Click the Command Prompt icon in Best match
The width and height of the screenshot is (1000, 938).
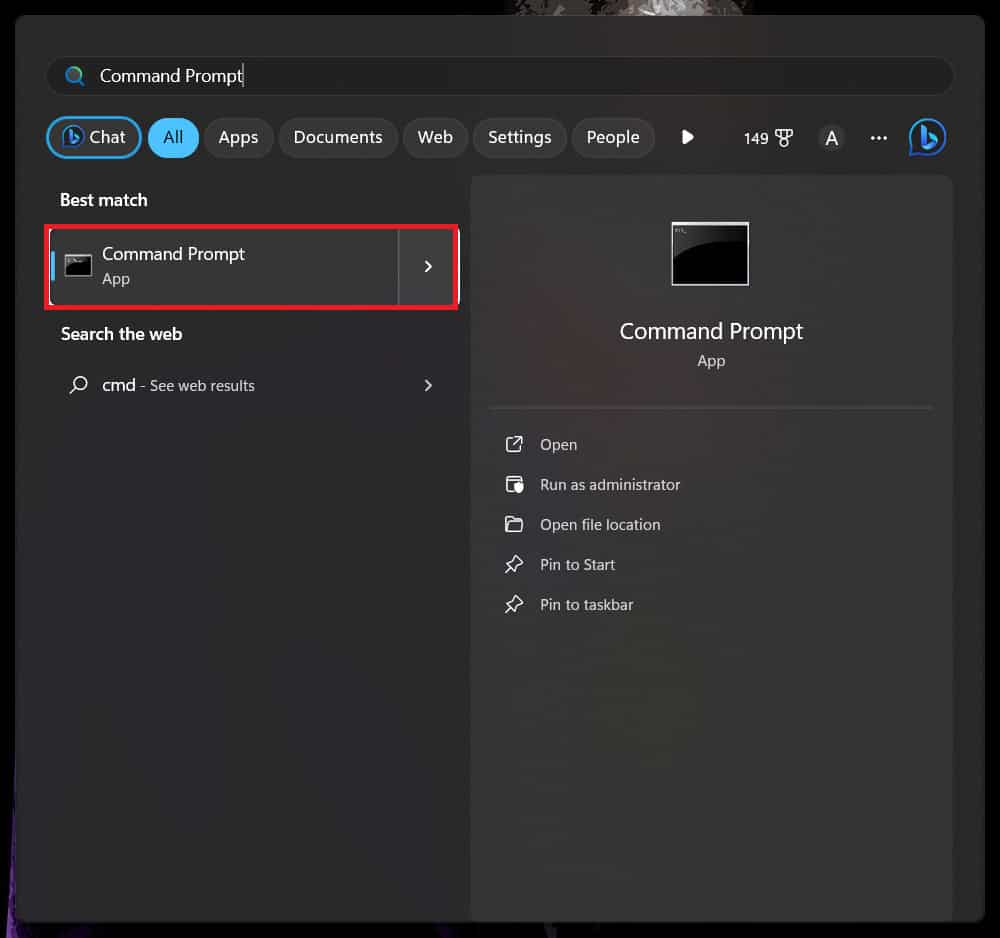(78, 265)
